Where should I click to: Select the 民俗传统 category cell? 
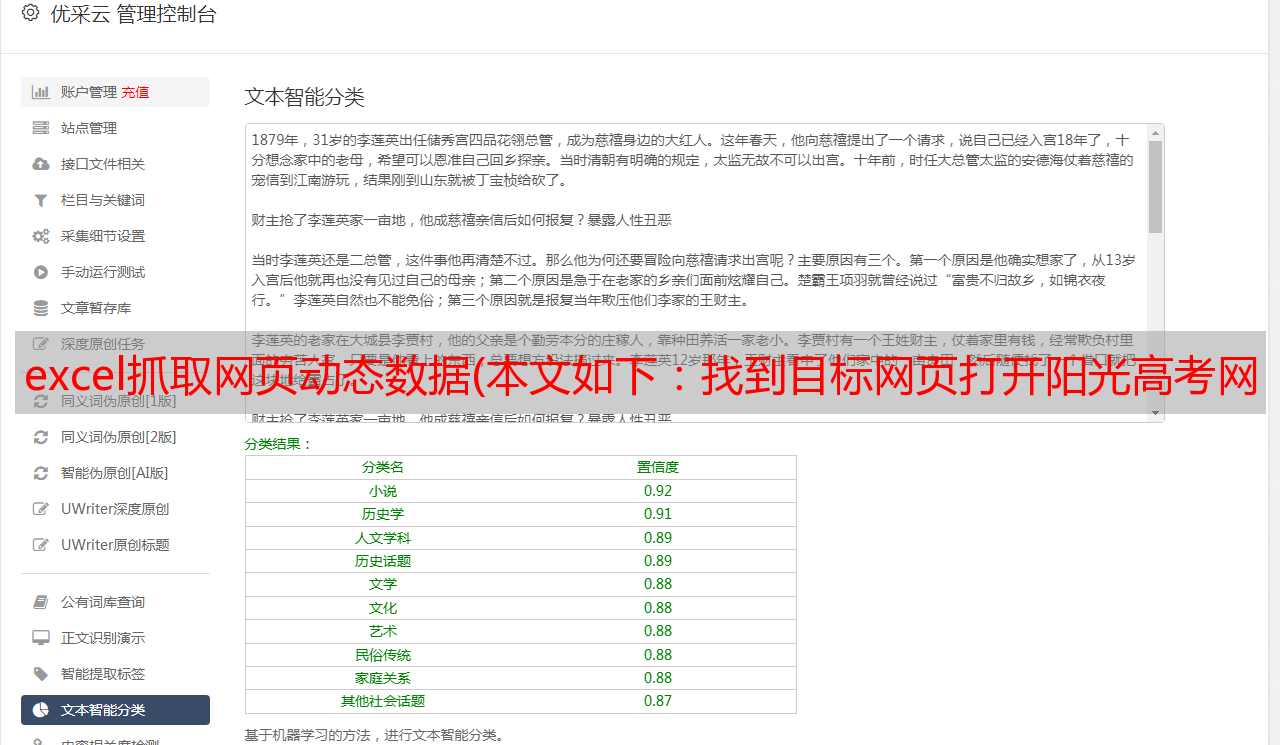(383, 655)
